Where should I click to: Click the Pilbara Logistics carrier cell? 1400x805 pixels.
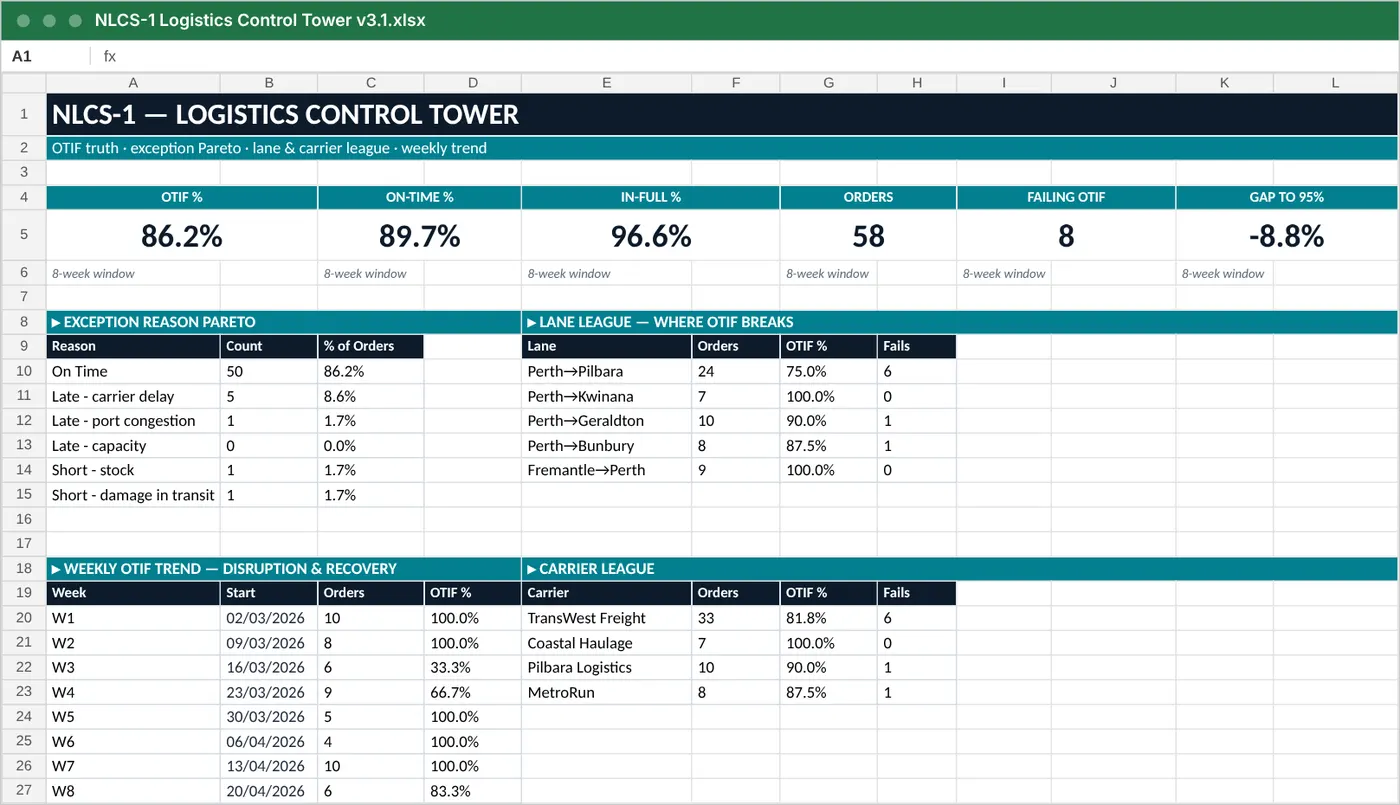606,667
